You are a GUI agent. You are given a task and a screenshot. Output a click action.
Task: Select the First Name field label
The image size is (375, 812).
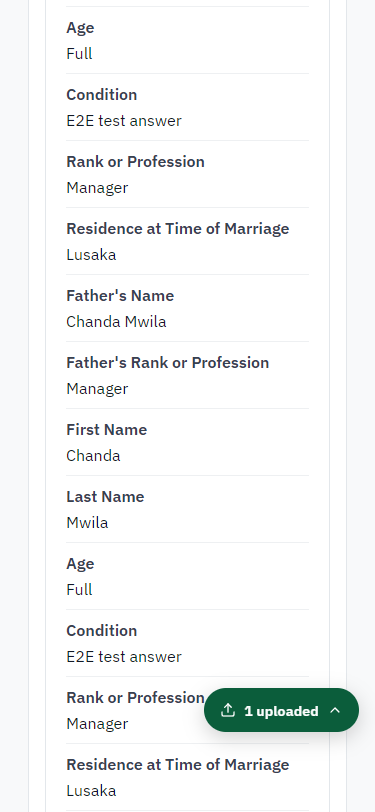tap(107, 430)
